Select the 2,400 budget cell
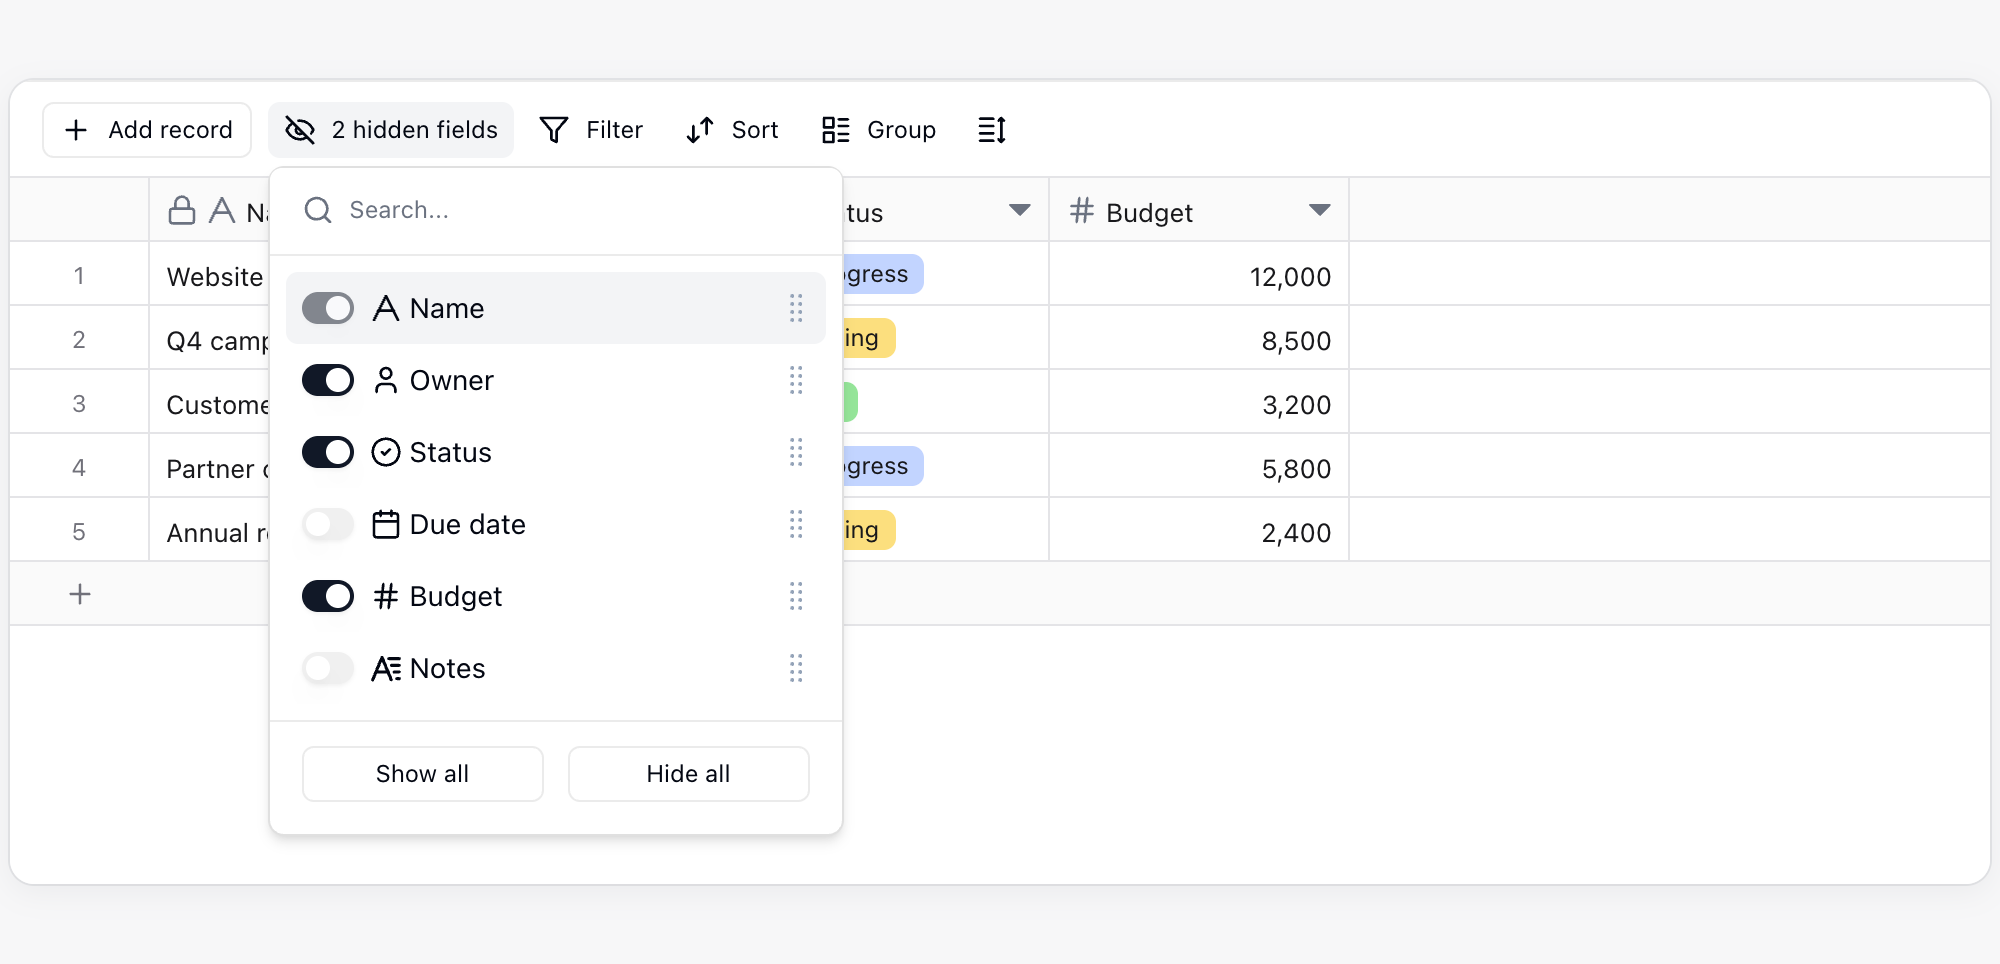 point(1199,530)
